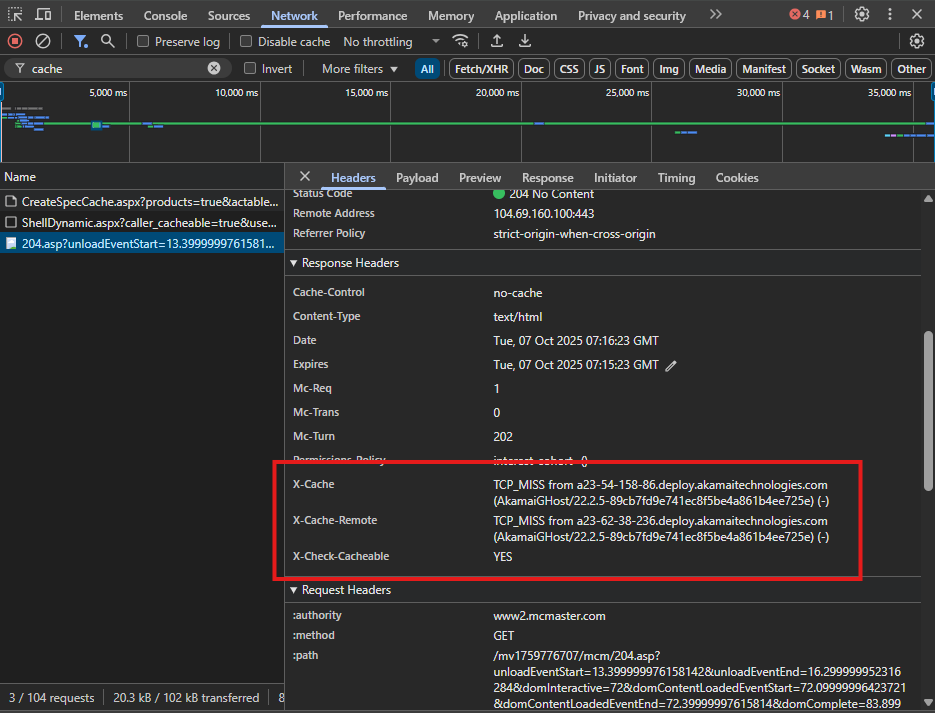The height and width of the screenshot is (713, 935).
Task: Import a HAR file
Action: 495,41
